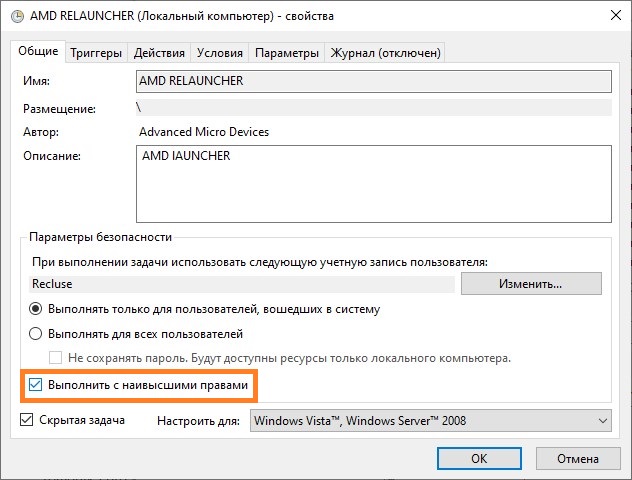
Task: Choose Выполнять для всех пользователей option
Action: (x=35, y=334)
